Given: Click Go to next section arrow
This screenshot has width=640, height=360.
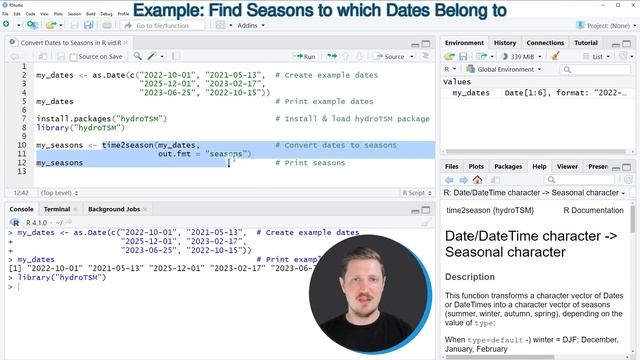Looking at the screenshot, I should tap(359, 56).
